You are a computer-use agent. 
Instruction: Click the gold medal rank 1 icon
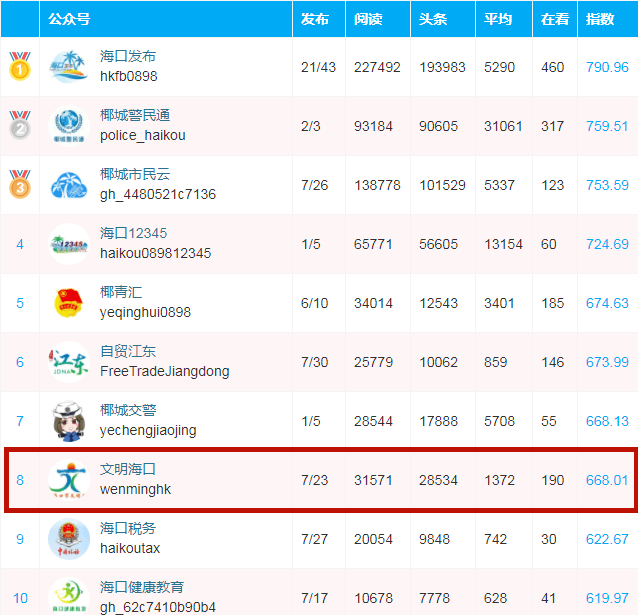[x=20, y=66]
